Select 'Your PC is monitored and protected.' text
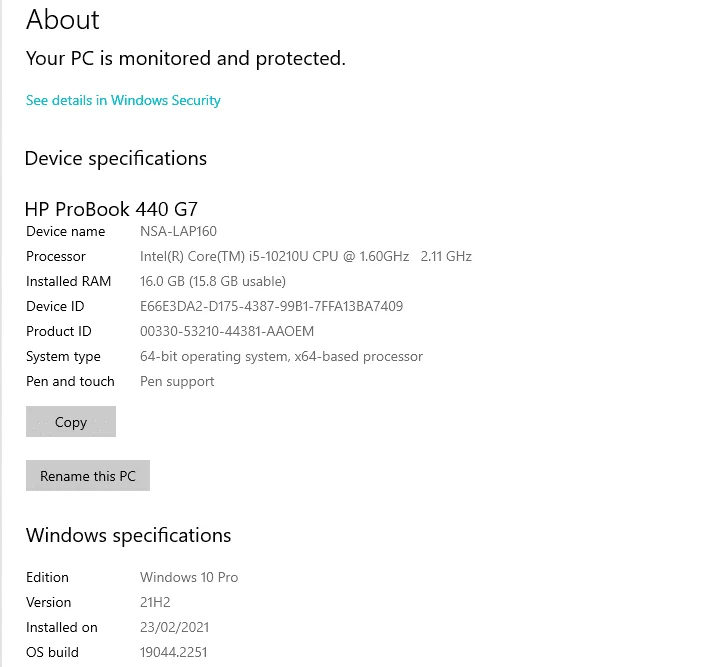This screenshot has width=724, height=667. point(186,59)
